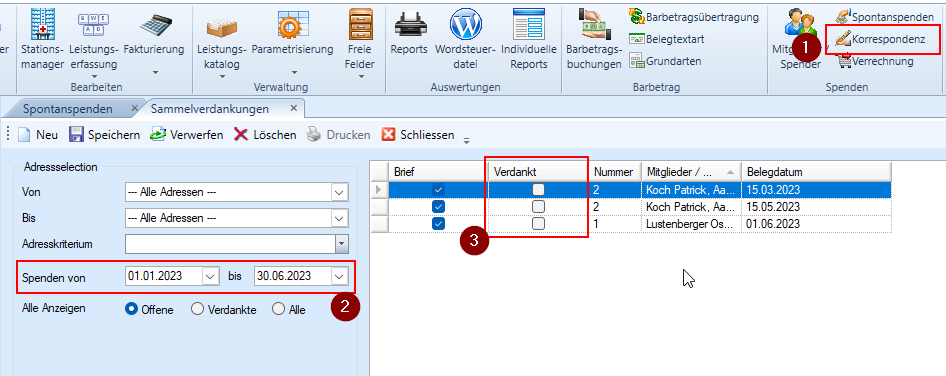Open the Bis address dropdown
946x376 pixels.
pos(340,217)
